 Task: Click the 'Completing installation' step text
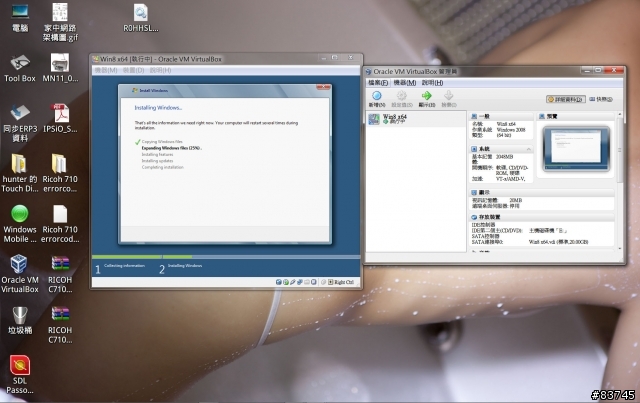tap(162, 167)
